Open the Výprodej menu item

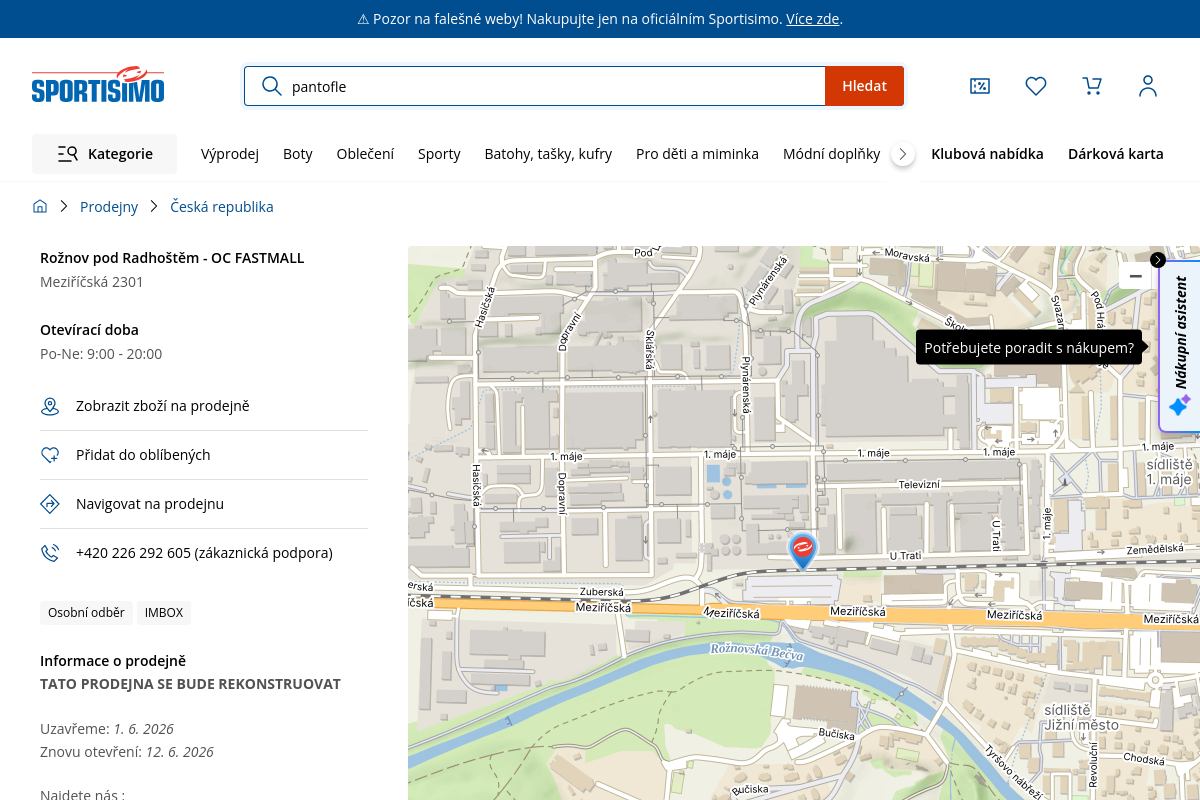230,154
